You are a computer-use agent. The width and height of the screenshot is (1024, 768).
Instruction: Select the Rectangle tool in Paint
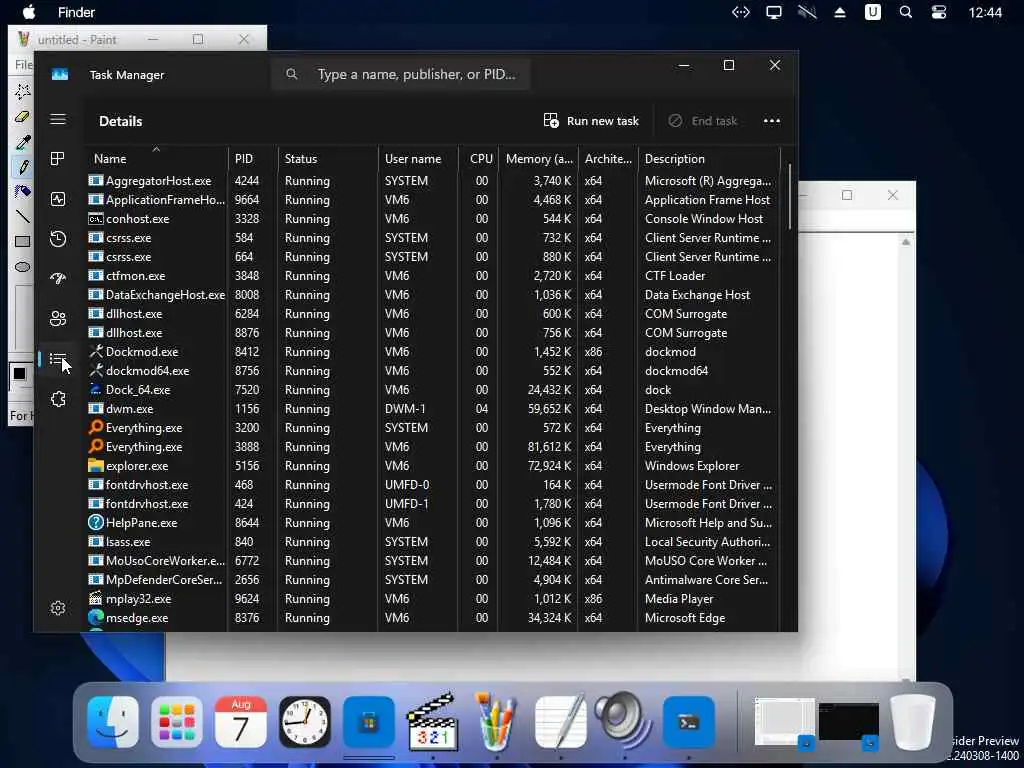[22, 241]
